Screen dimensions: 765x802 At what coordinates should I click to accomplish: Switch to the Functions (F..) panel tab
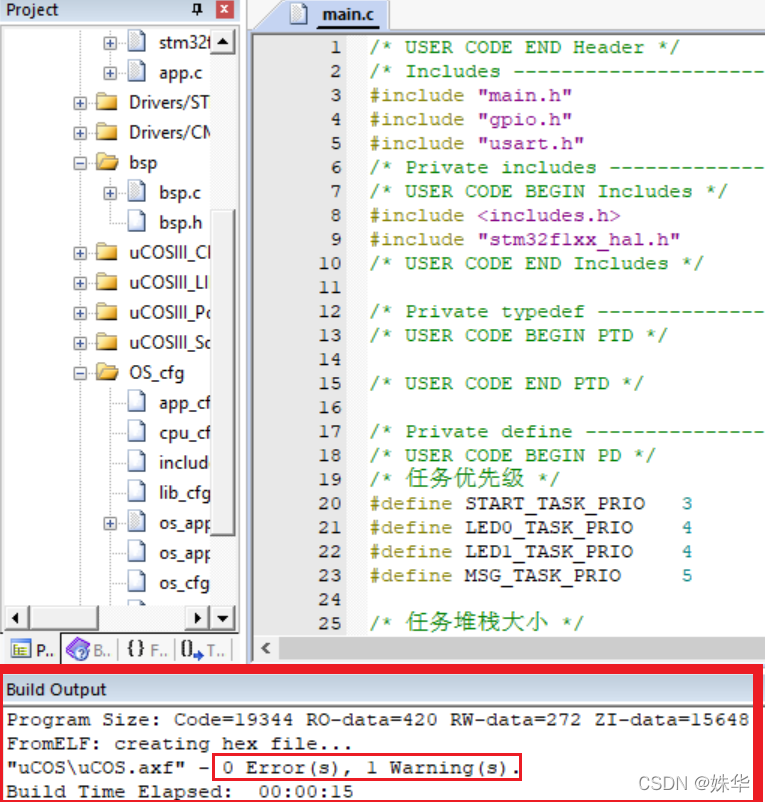coord(147,650)
